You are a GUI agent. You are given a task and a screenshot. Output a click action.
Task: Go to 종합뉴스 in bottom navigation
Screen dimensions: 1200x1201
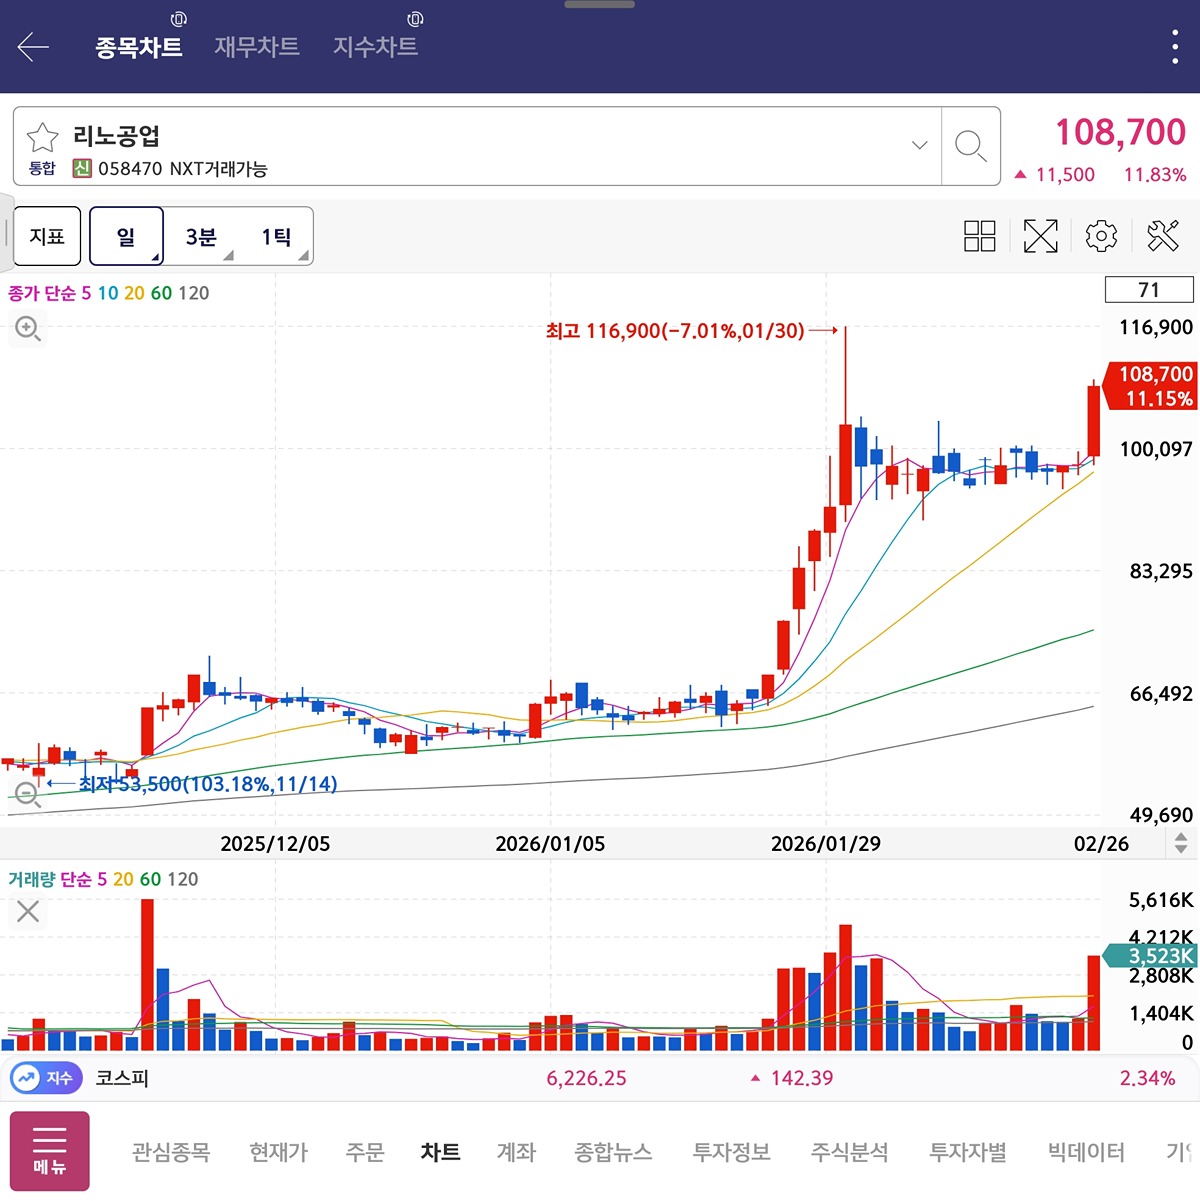tap(613, 1152)
